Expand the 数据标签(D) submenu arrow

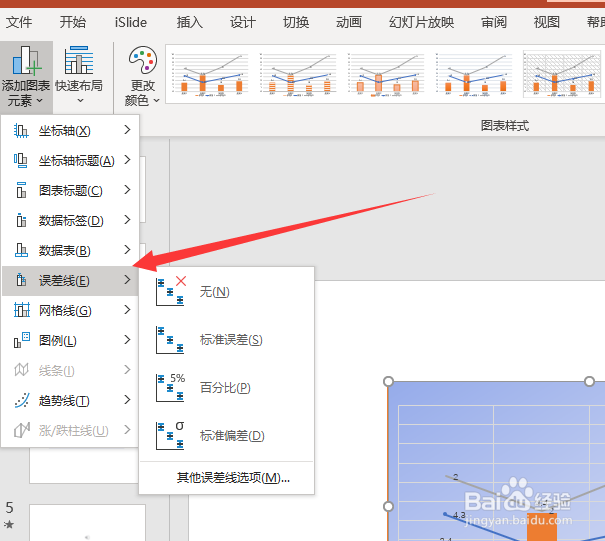127,220
